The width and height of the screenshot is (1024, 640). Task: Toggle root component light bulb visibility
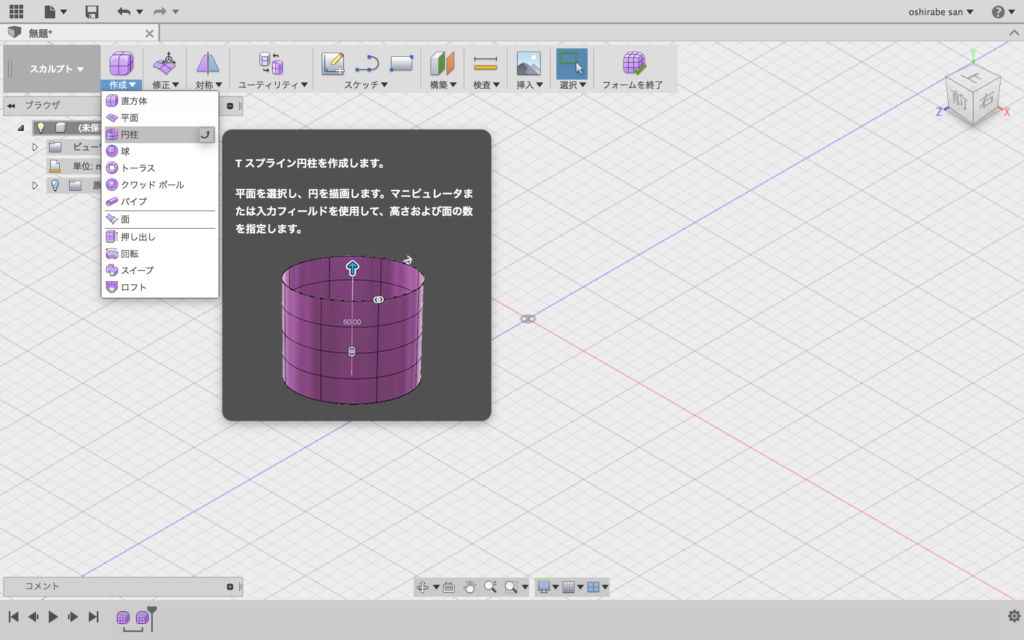(x=40, y=127)
